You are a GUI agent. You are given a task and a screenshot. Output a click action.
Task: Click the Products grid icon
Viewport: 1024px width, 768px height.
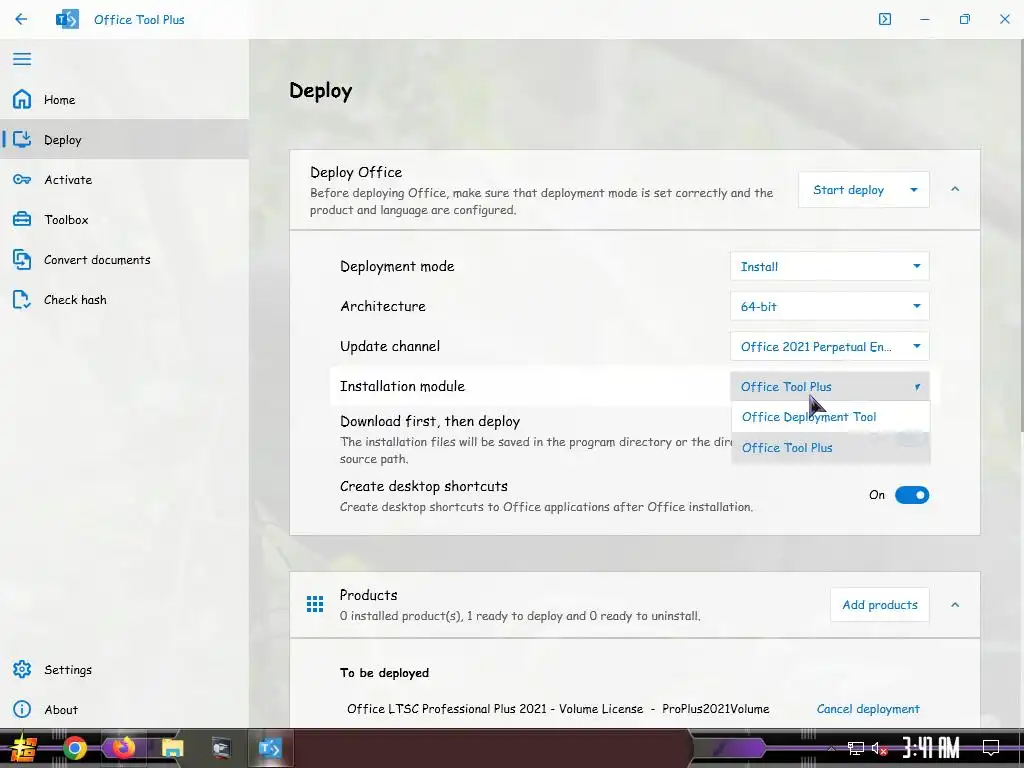315,604
